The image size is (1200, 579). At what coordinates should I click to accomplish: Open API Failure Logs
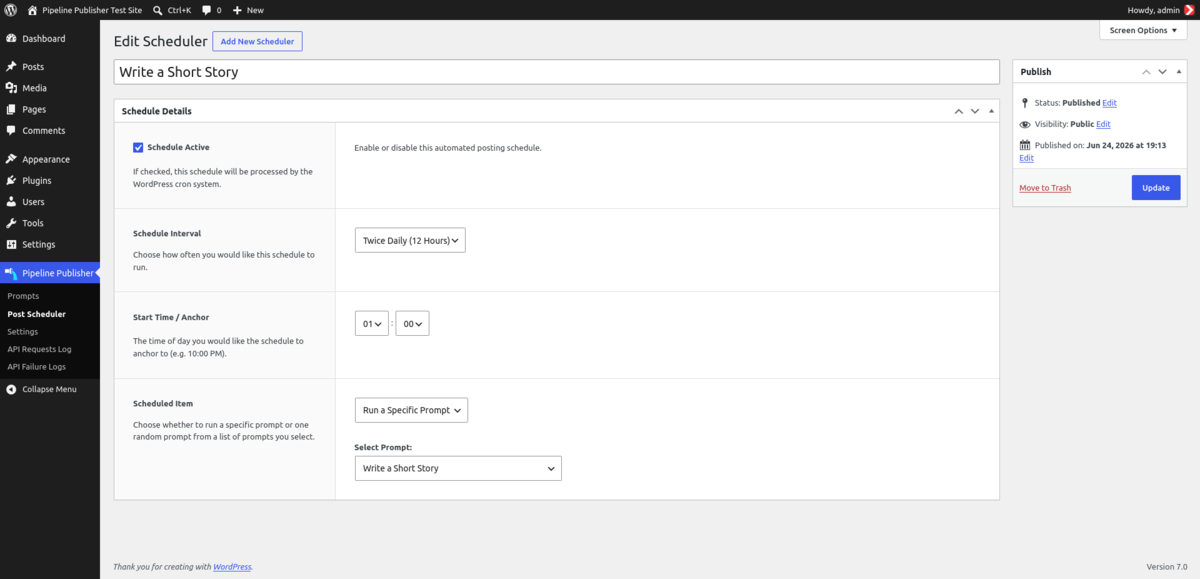pyautogui.click(x=36, y=366)
